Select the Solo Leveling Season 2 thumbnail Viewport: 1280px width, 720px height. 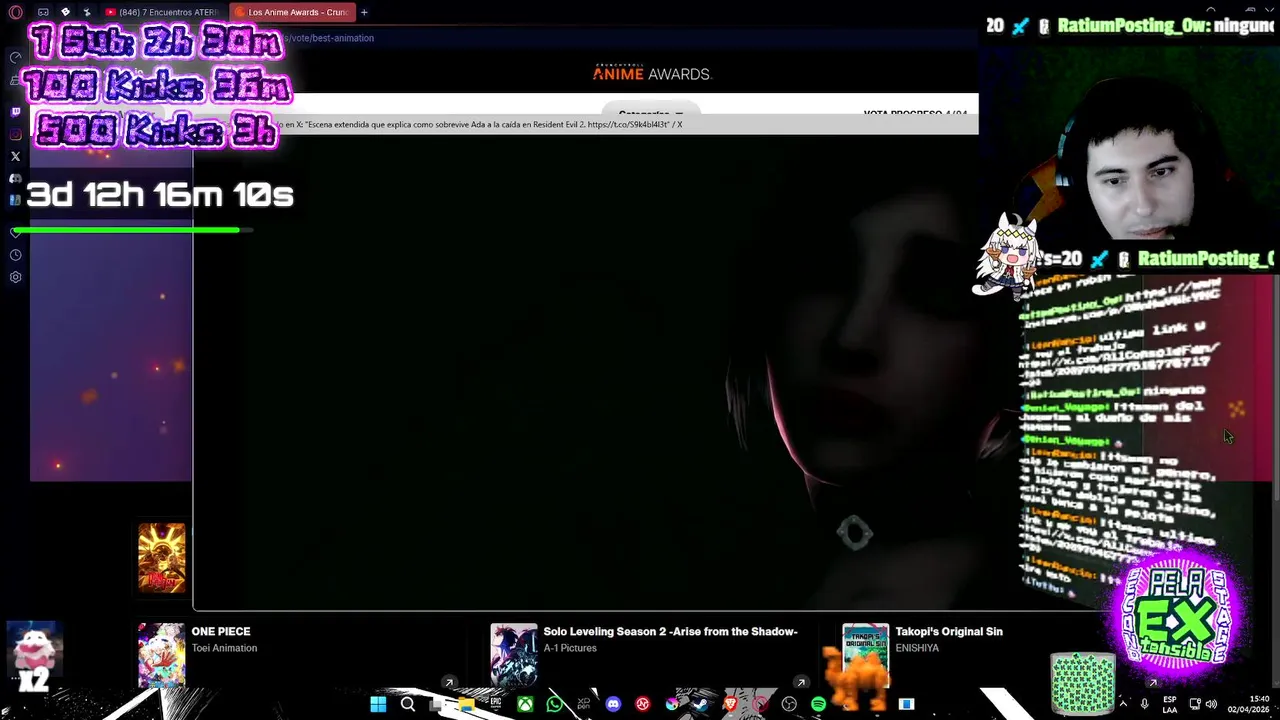(x=514, y=655)
